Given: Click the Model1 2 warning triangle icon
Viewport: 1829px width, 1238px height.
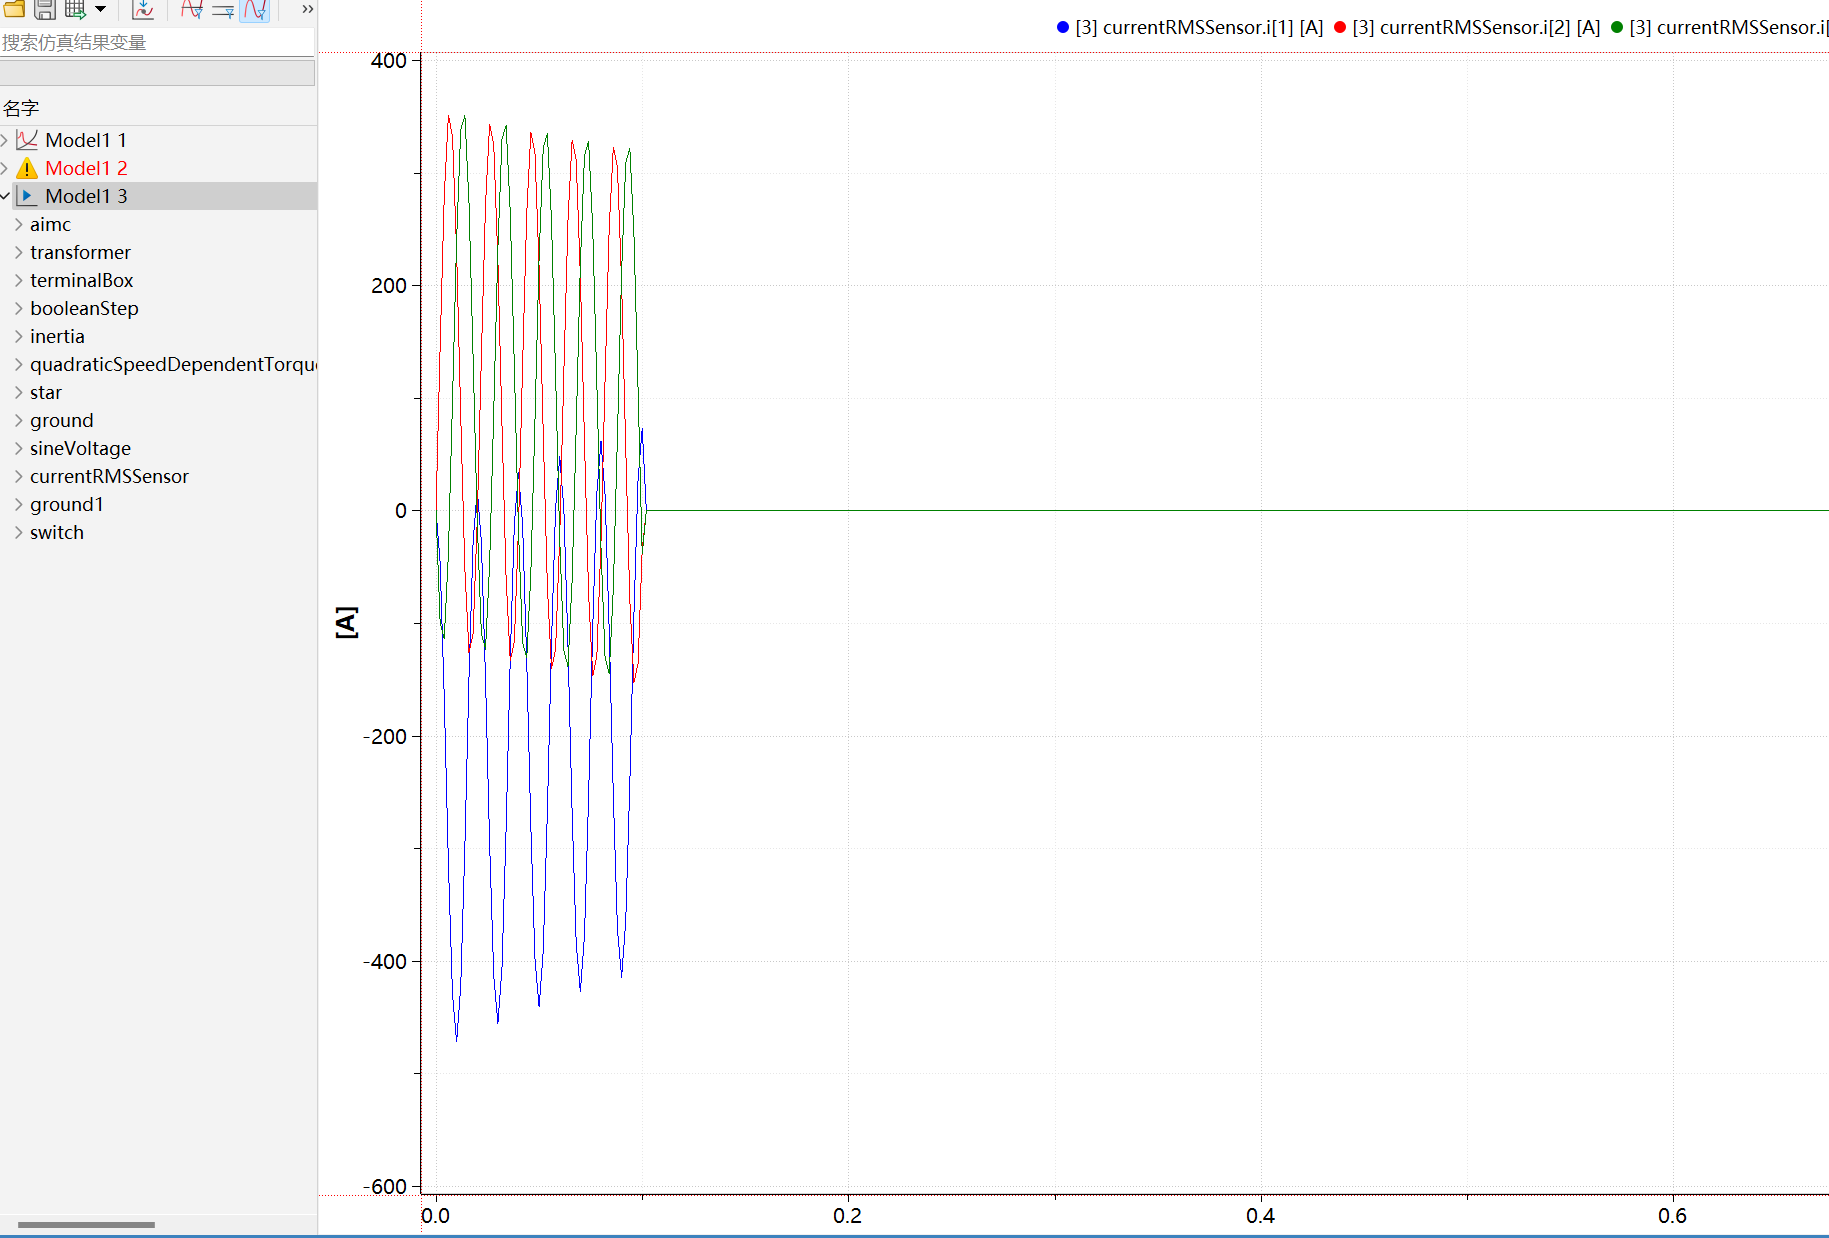Looking at the screenshot, I should (x=27, y=168).
